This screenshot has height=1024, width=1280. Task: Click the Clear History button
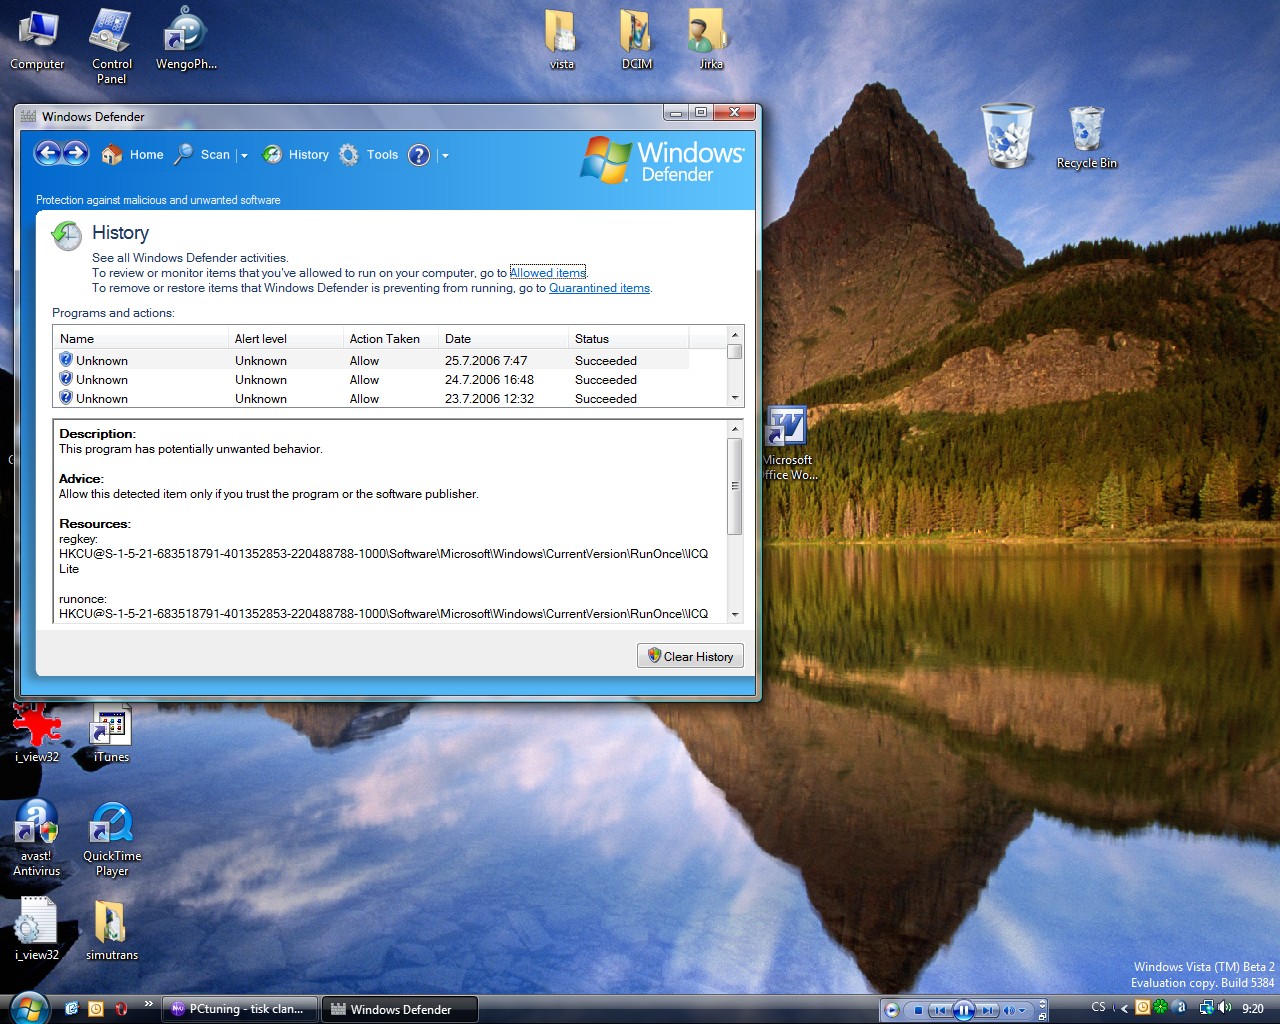690,656
